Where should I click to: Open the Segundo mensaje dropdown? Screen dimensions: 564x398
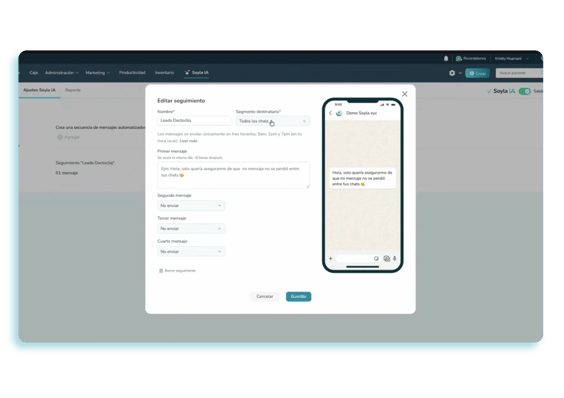pos(191,205)
